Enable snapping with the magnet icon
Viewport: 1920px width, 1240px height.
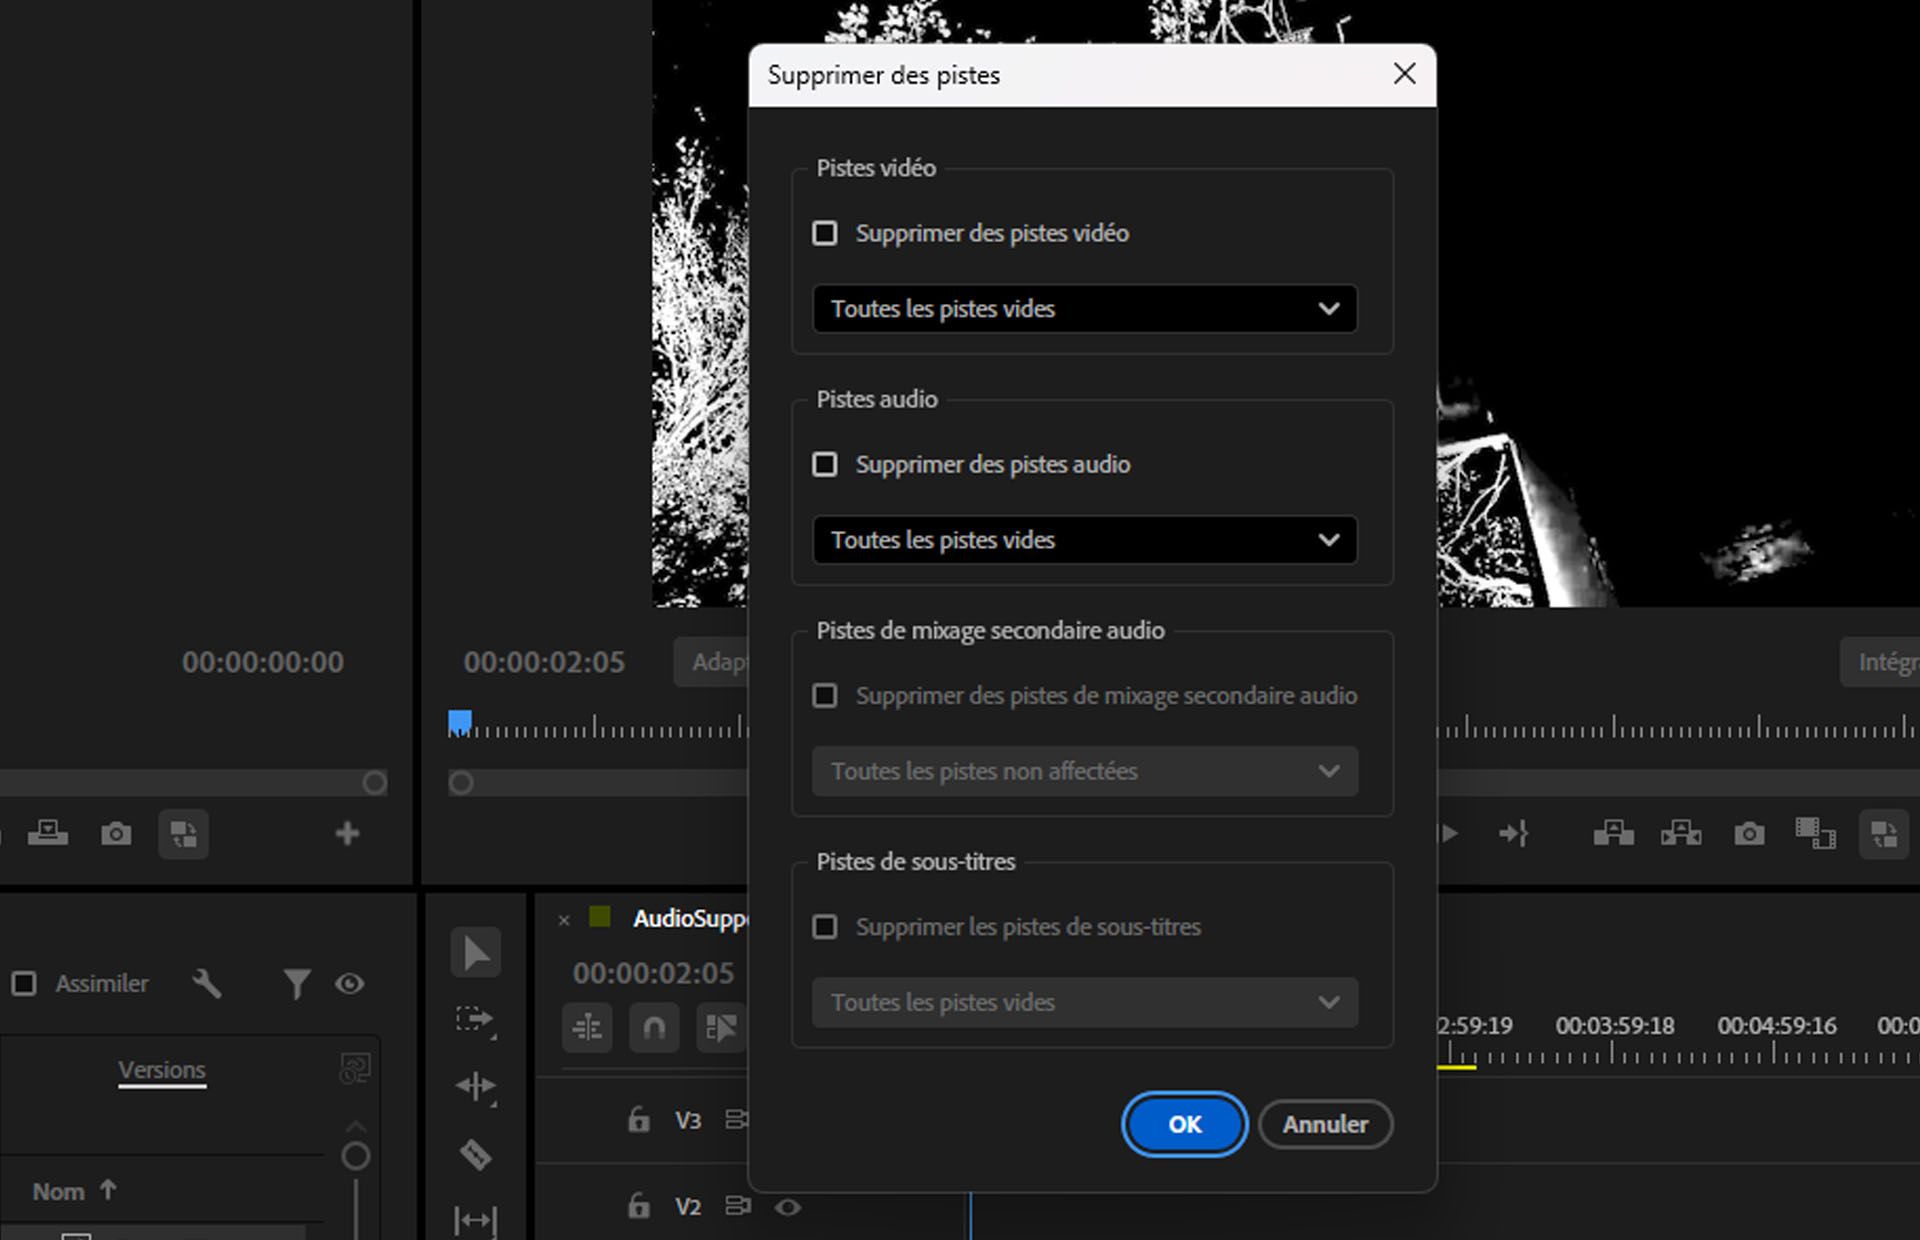tap(654, 1027)
